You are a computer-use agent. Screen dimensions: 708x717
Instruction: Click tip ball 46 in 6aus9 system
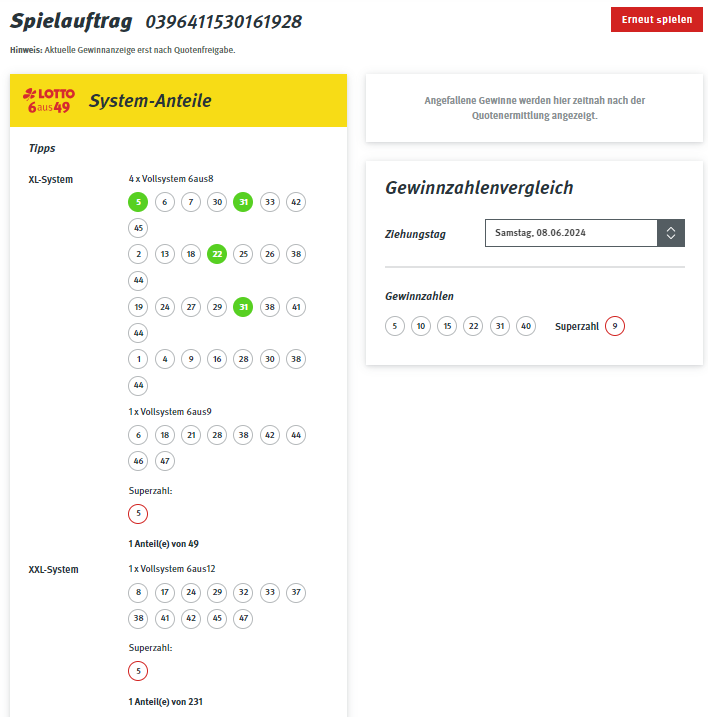(138, 461)
